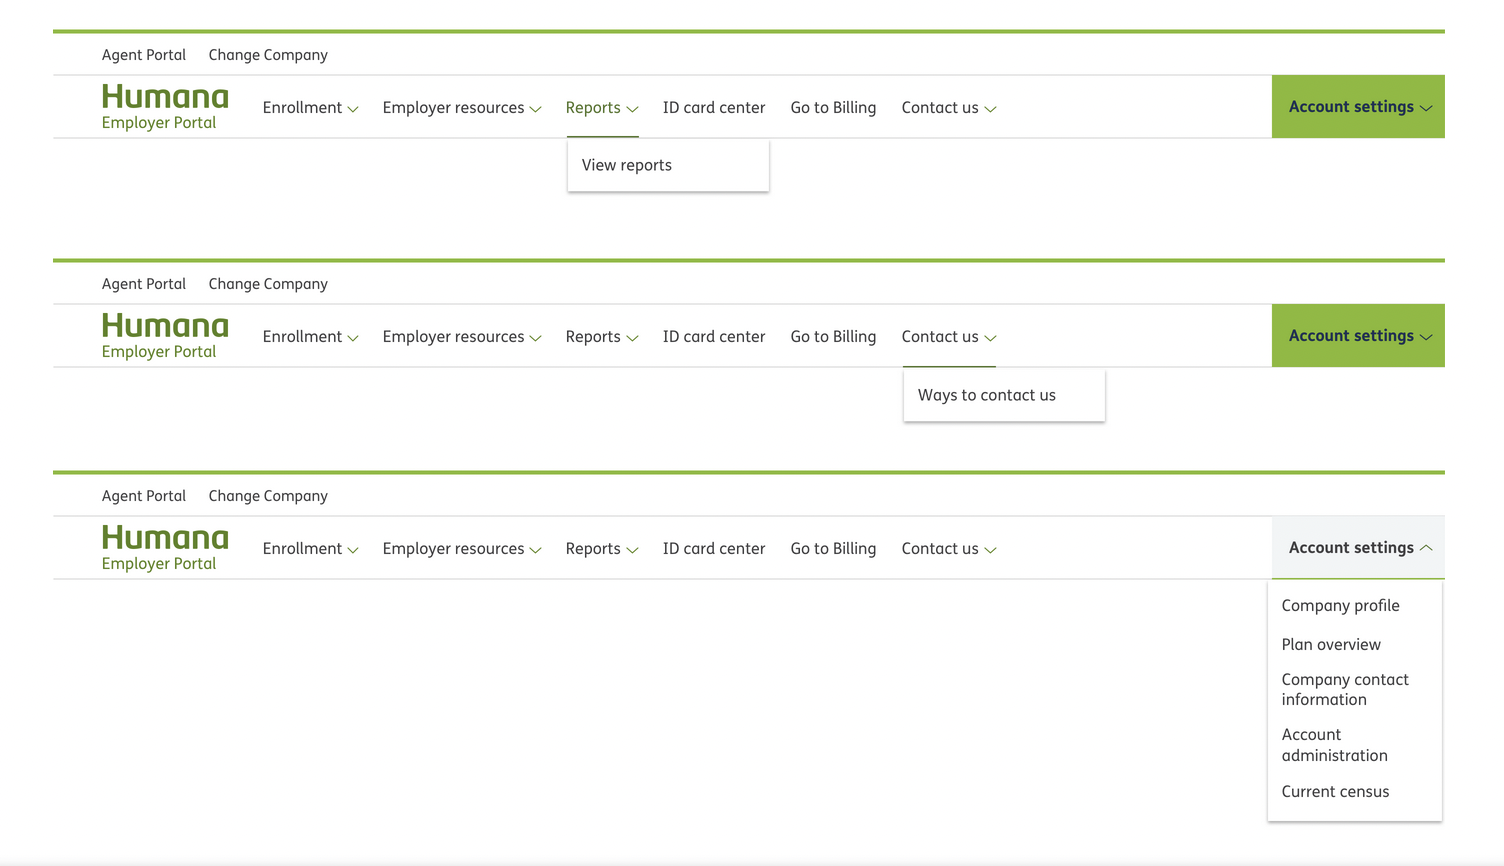This screenshot has width=1504, height=866.
Task: Click Employer resources chevron in the navbar with Contact us open
Action: pyautogui.click(x=536, y=338)
